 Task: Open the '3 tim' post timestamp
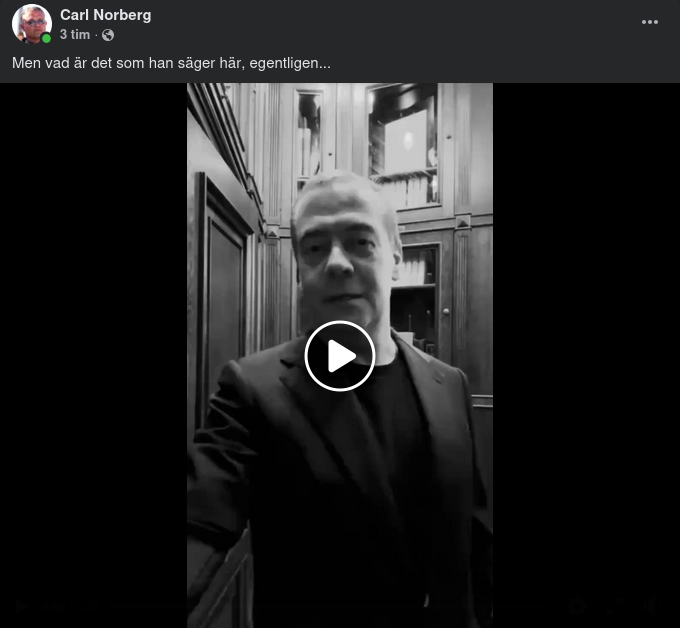pyautogui.click(x=75, y=35)
